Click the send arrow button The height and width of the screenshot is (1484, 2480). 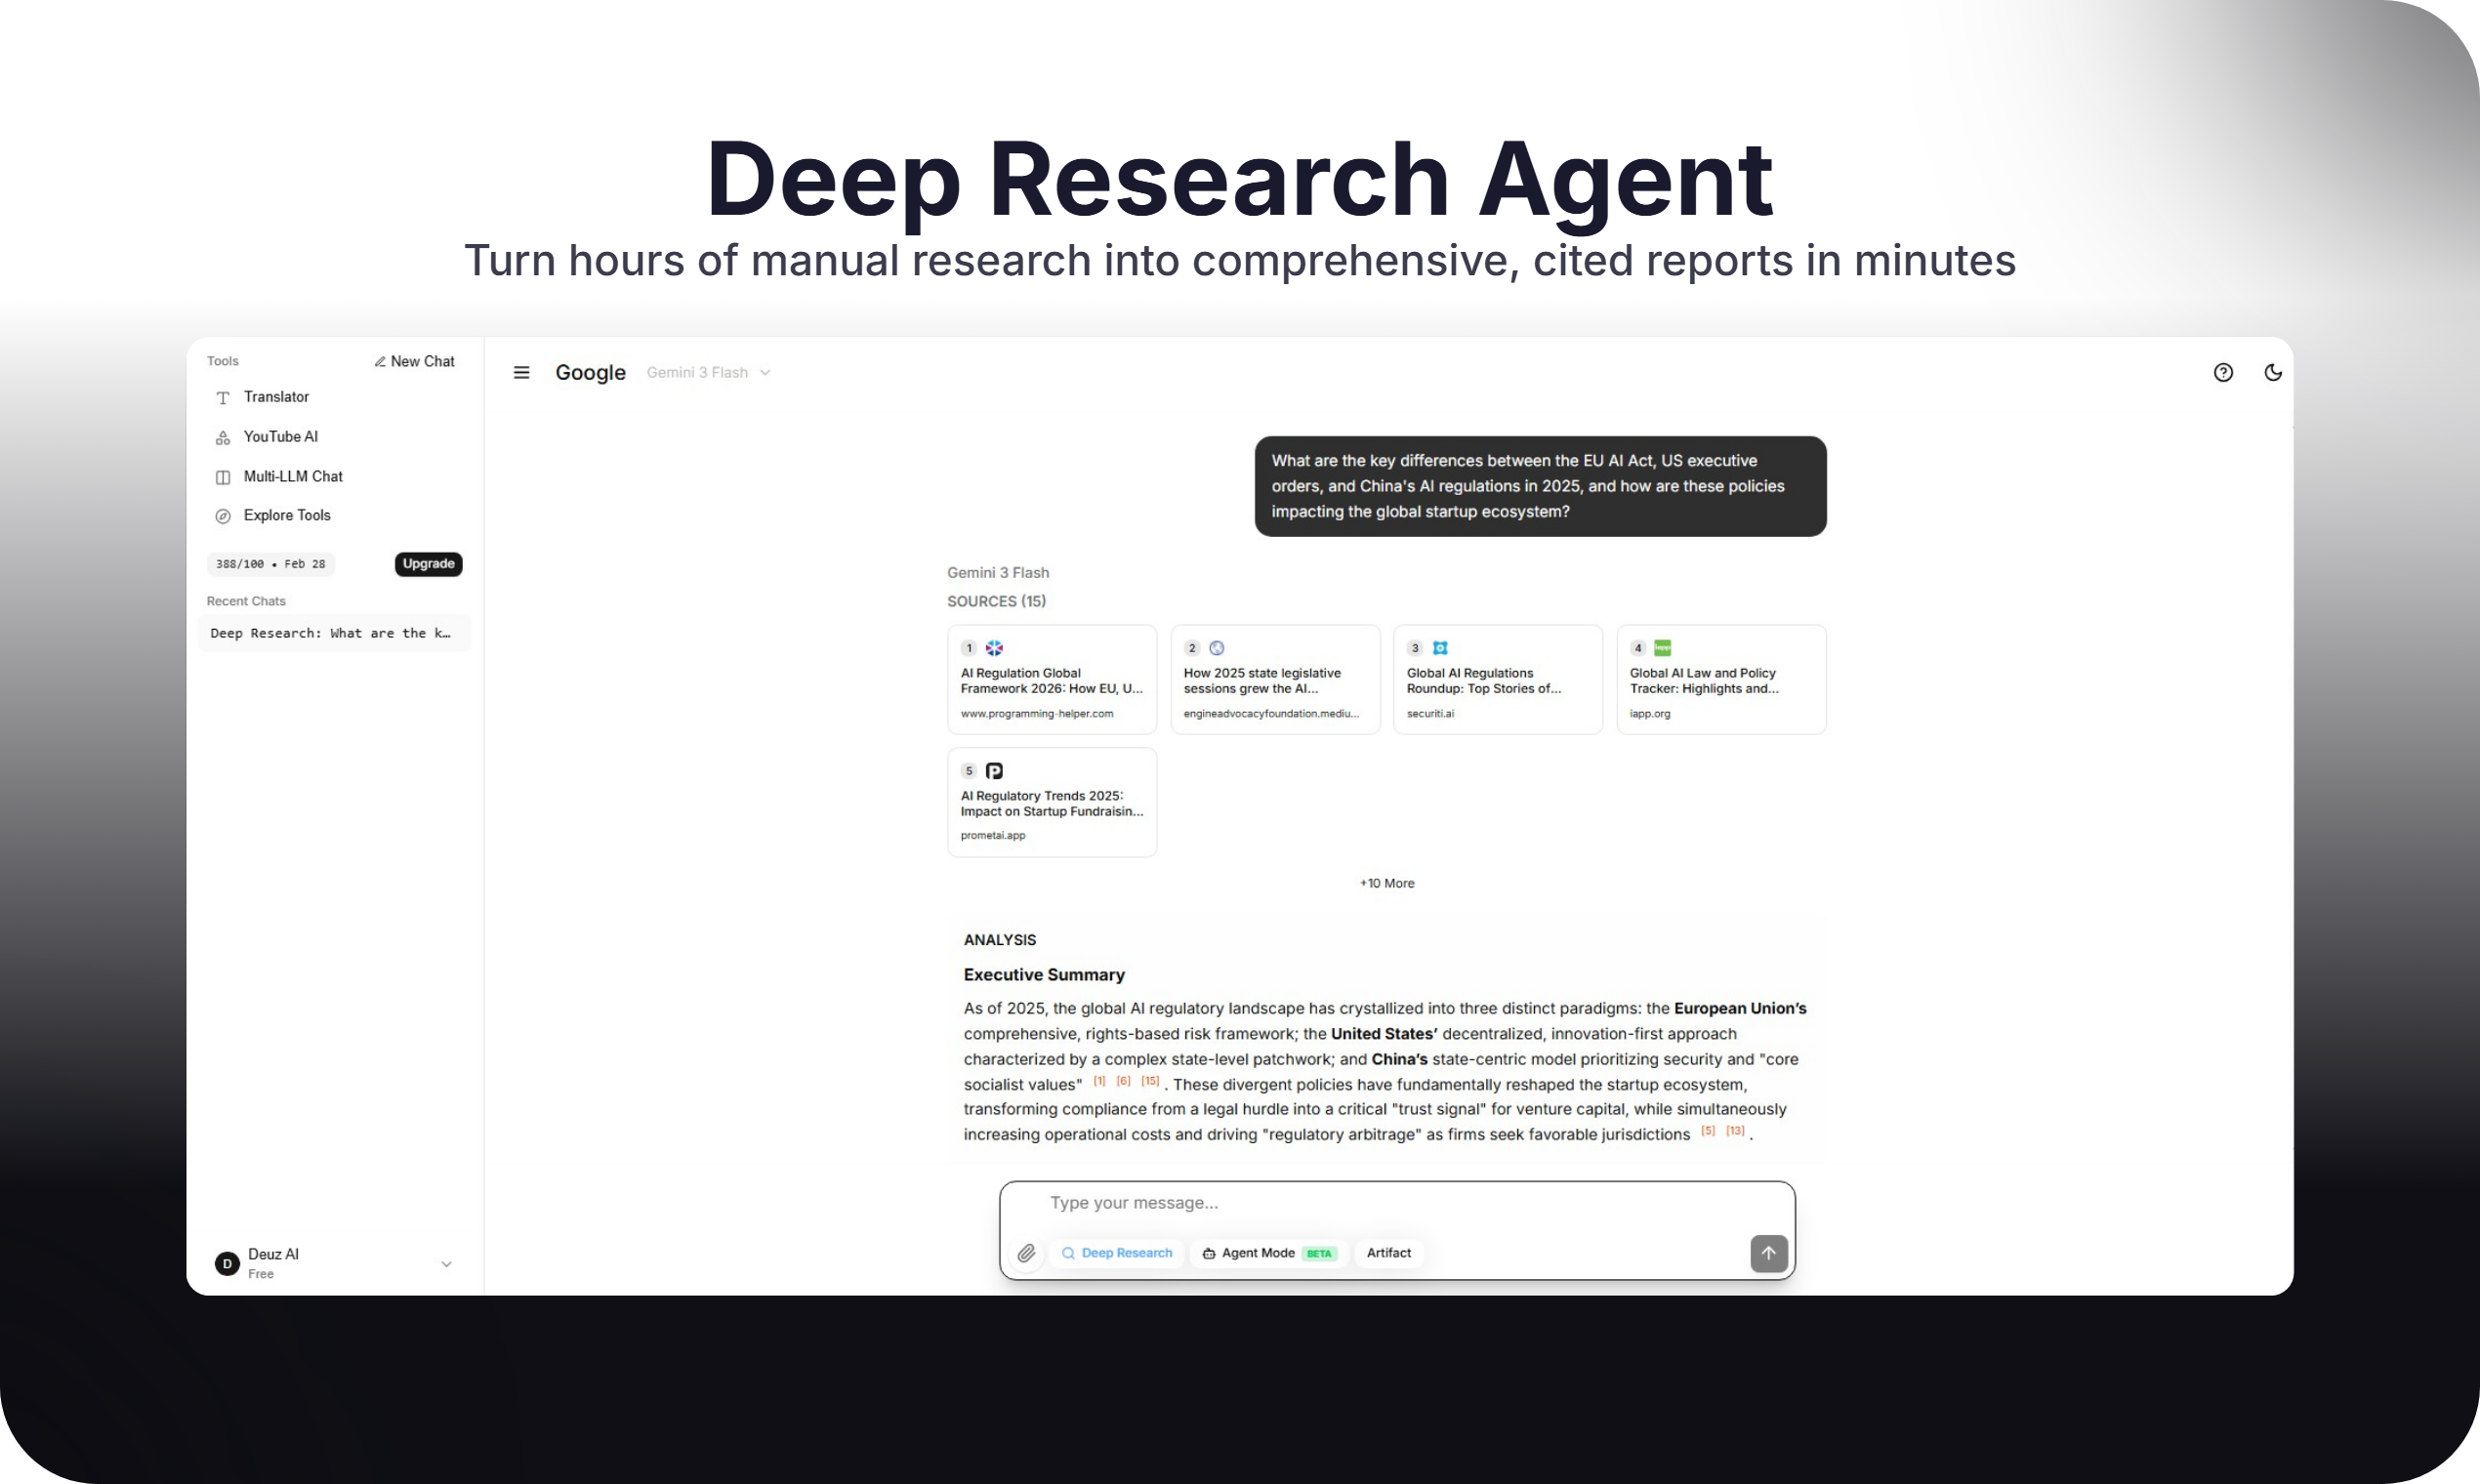click(x=1768, y=1253)
